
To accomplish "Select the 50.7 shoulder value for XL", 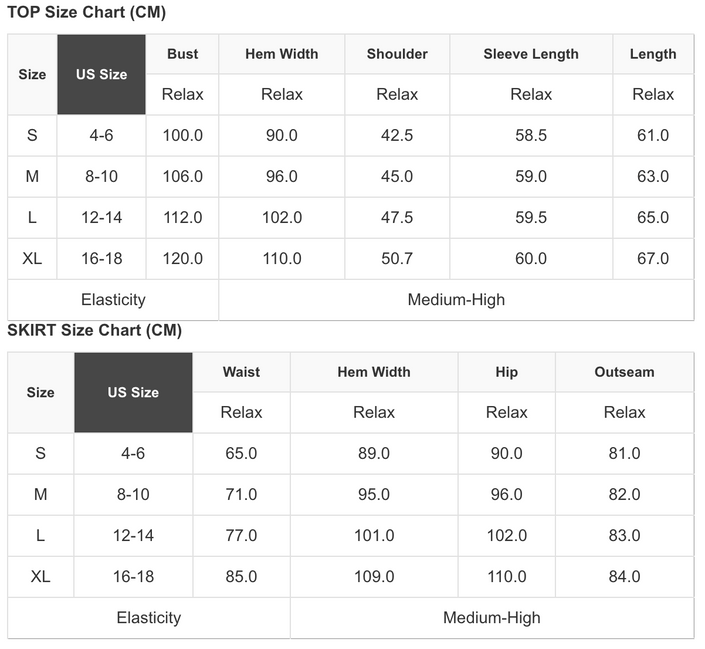I will tap(397, 259).
